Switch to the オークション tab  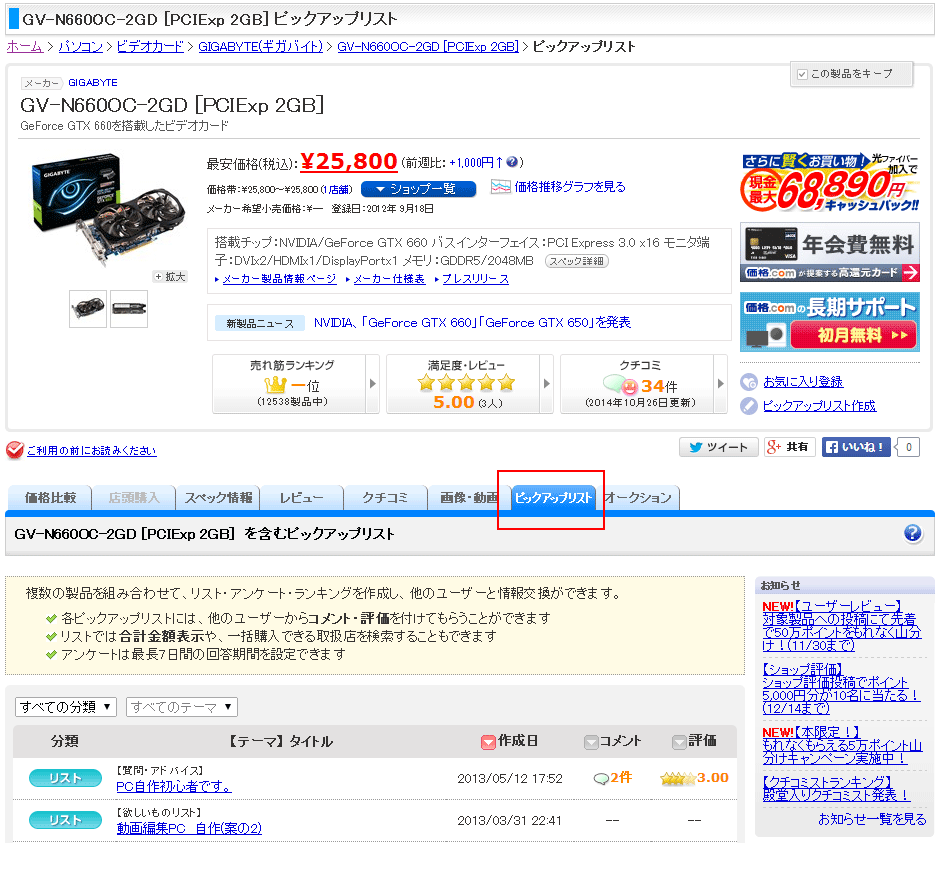[x=638, y=498]
